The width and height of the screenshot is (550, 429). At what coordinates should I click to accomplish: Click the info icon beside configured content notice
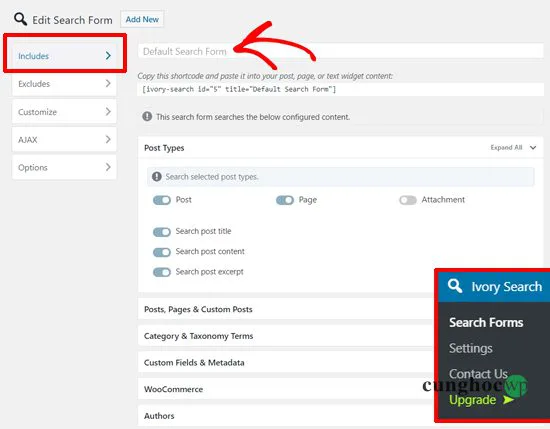click(x=147, y=116)
